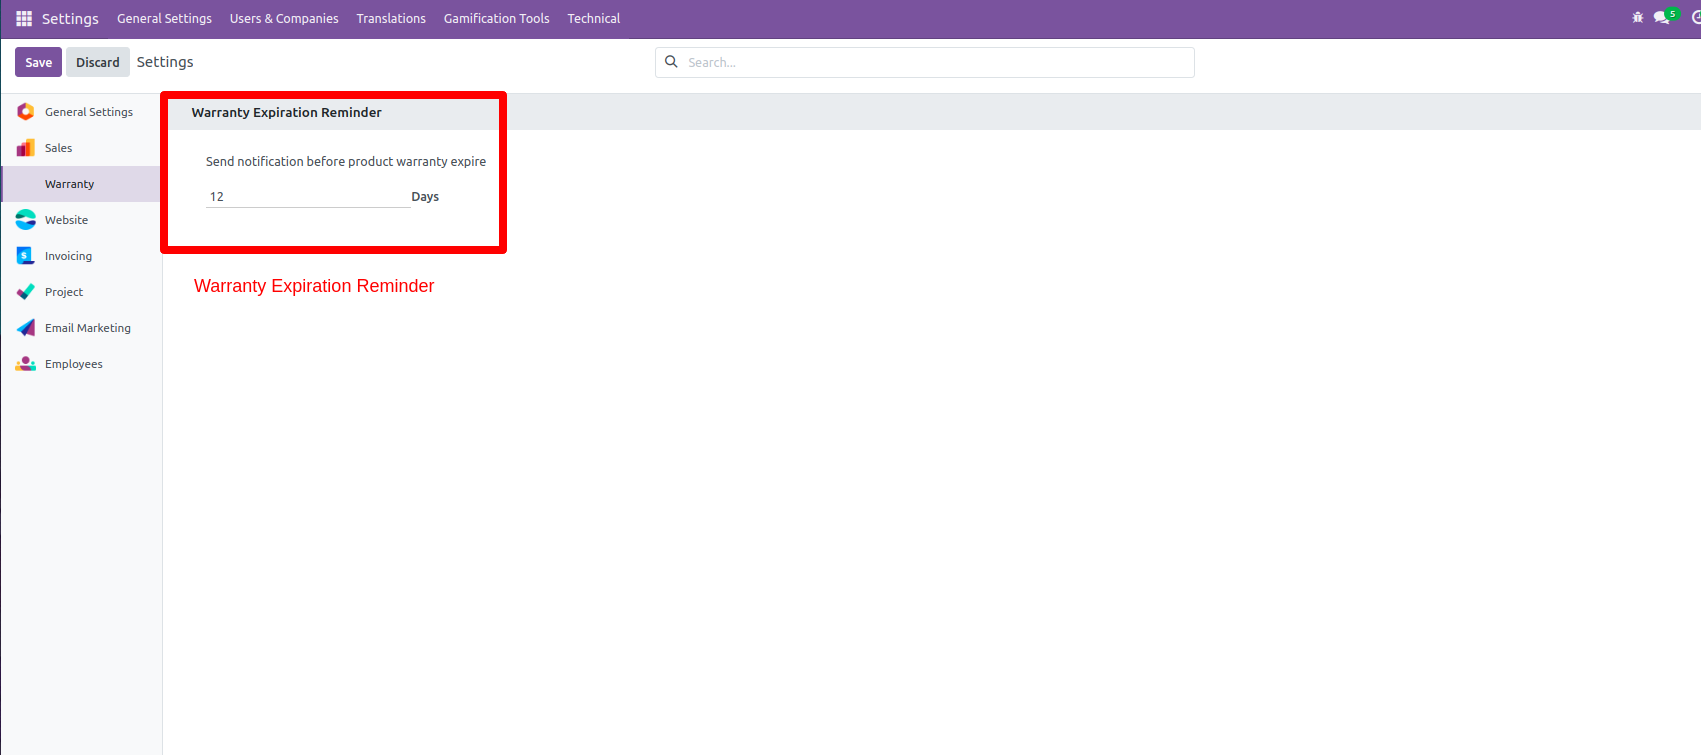Screen dimensions: 1701x755
Task: Open Email Marketing settings section
Action: [x=87, y=328]
